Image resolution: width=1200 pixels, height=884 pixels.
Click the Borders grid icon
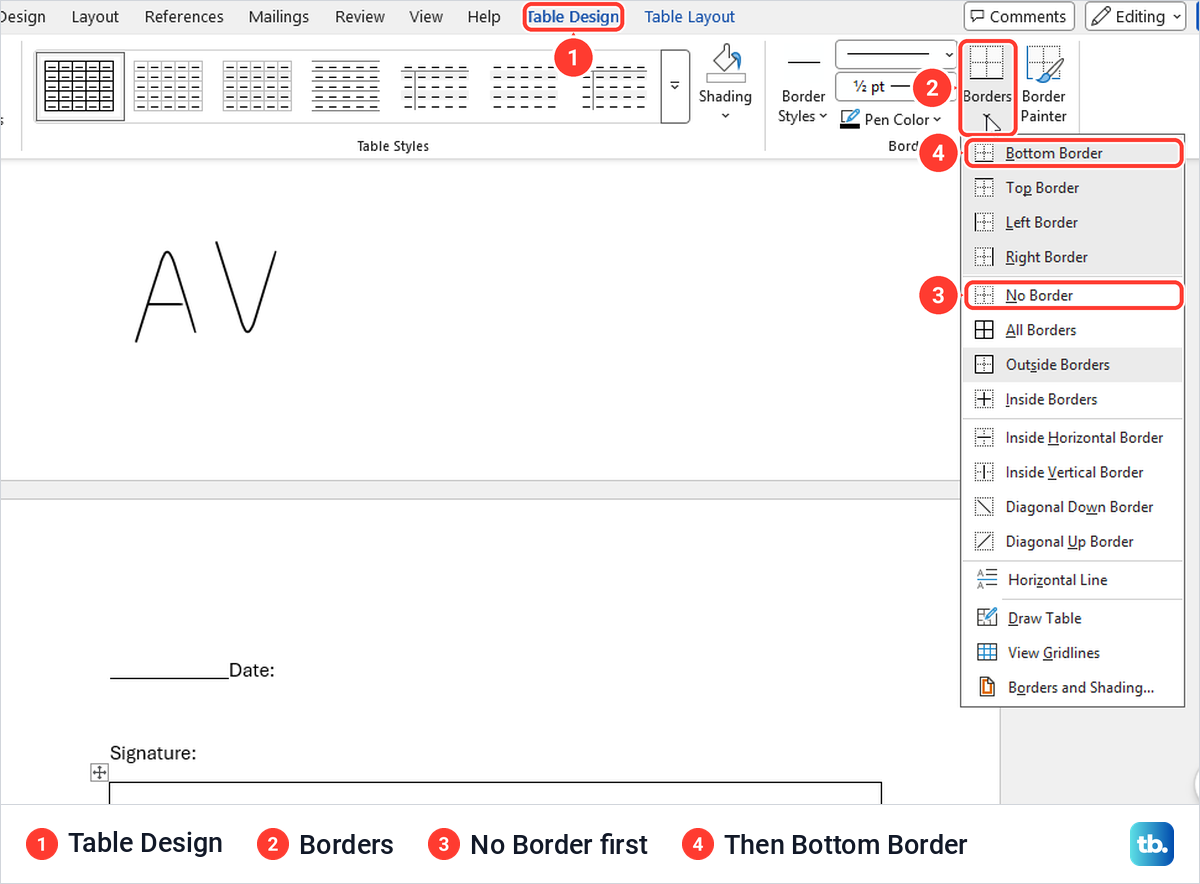point(987,65)
